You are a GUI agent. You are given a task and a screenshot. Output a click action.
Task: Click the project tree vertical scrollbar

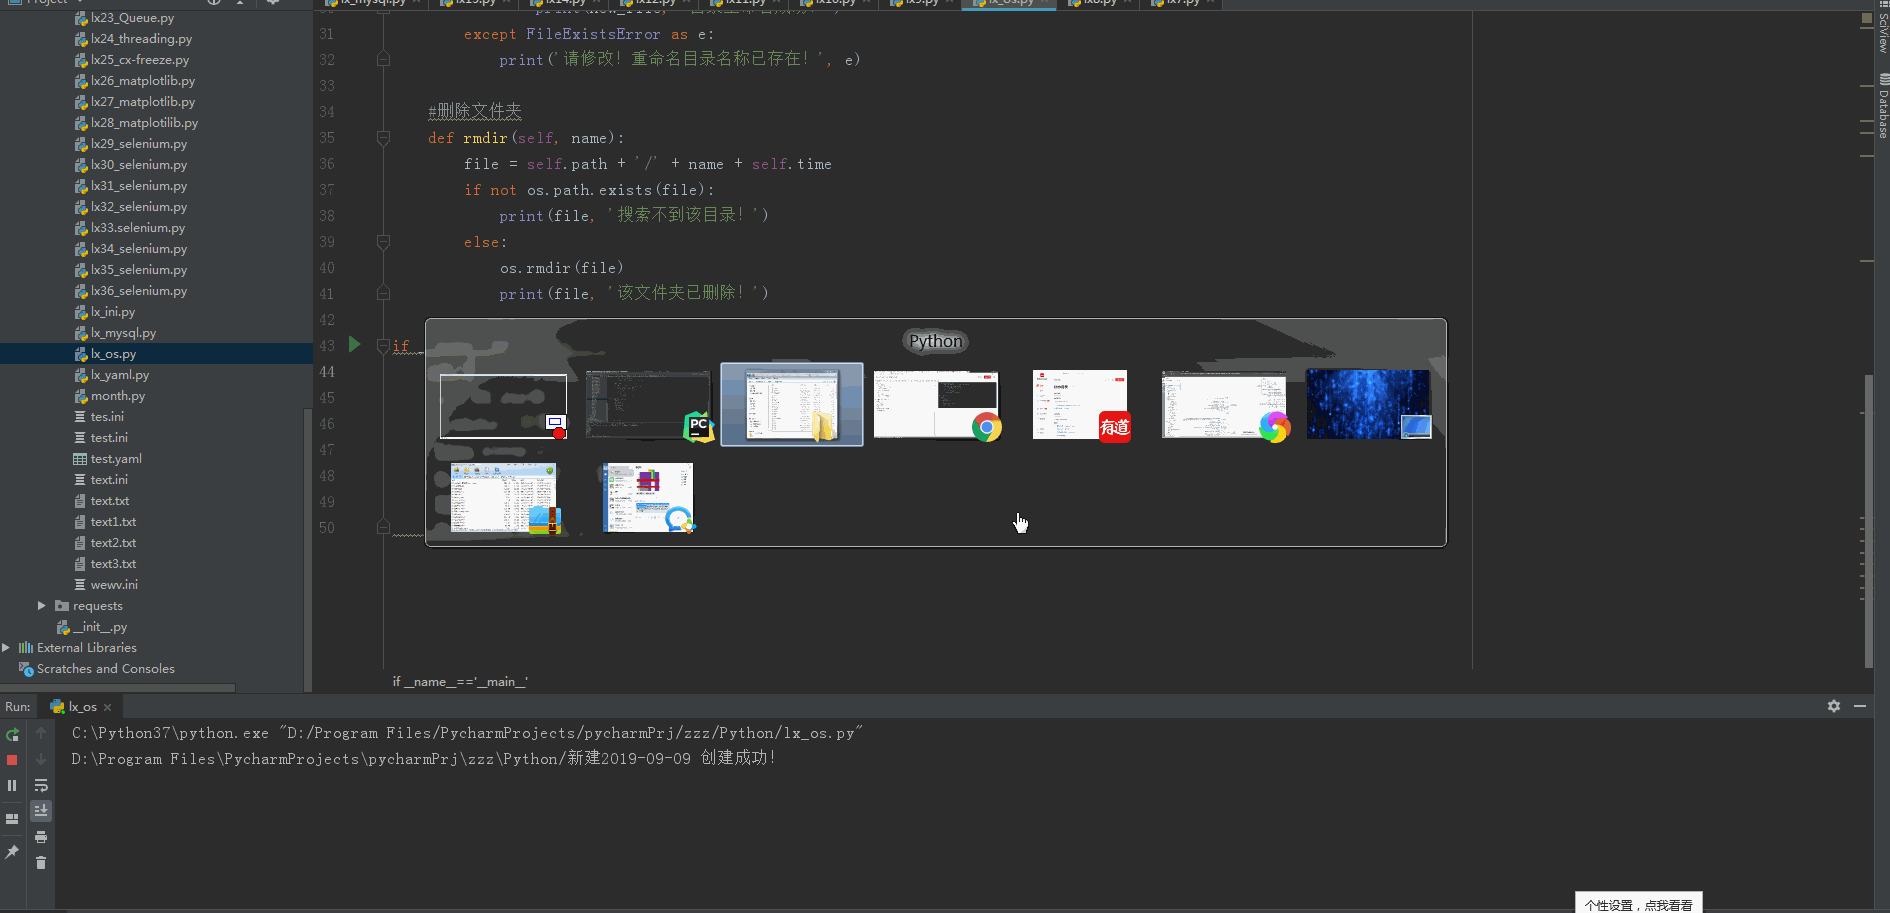pos(308,548)
